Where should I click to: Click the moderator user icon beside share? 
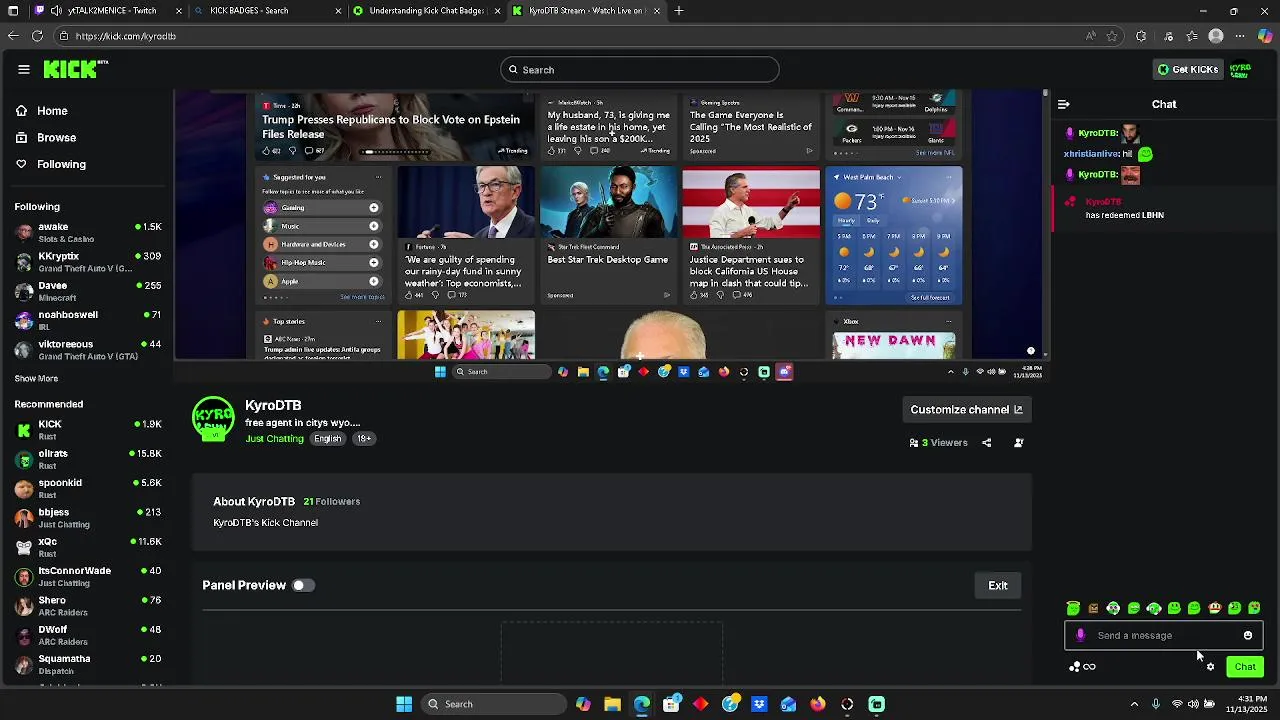coord(1019,442)
